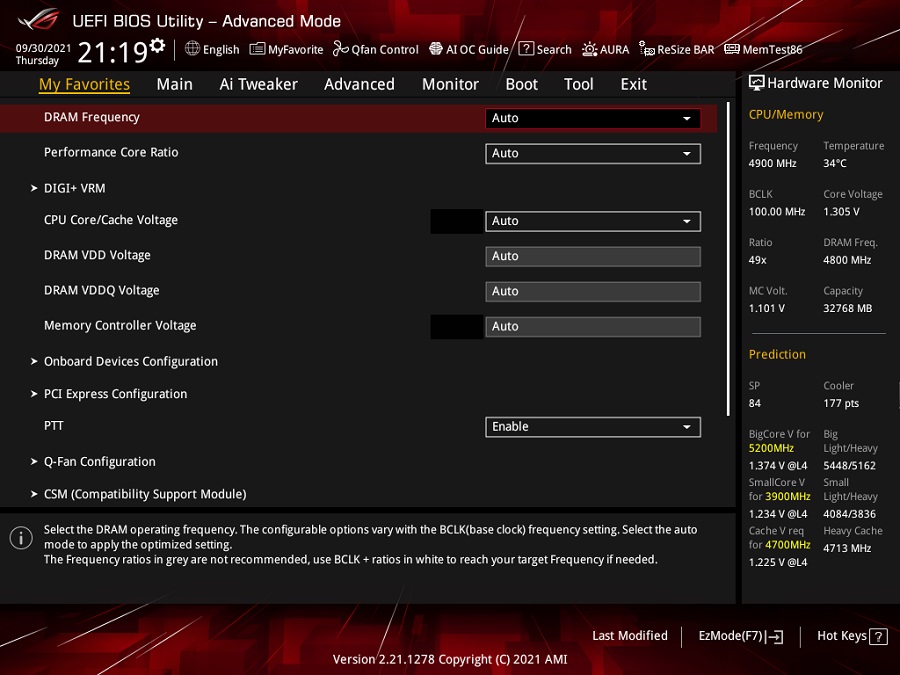
Task: Click the 4900 MHz frequency value
Action: [773, 163]
